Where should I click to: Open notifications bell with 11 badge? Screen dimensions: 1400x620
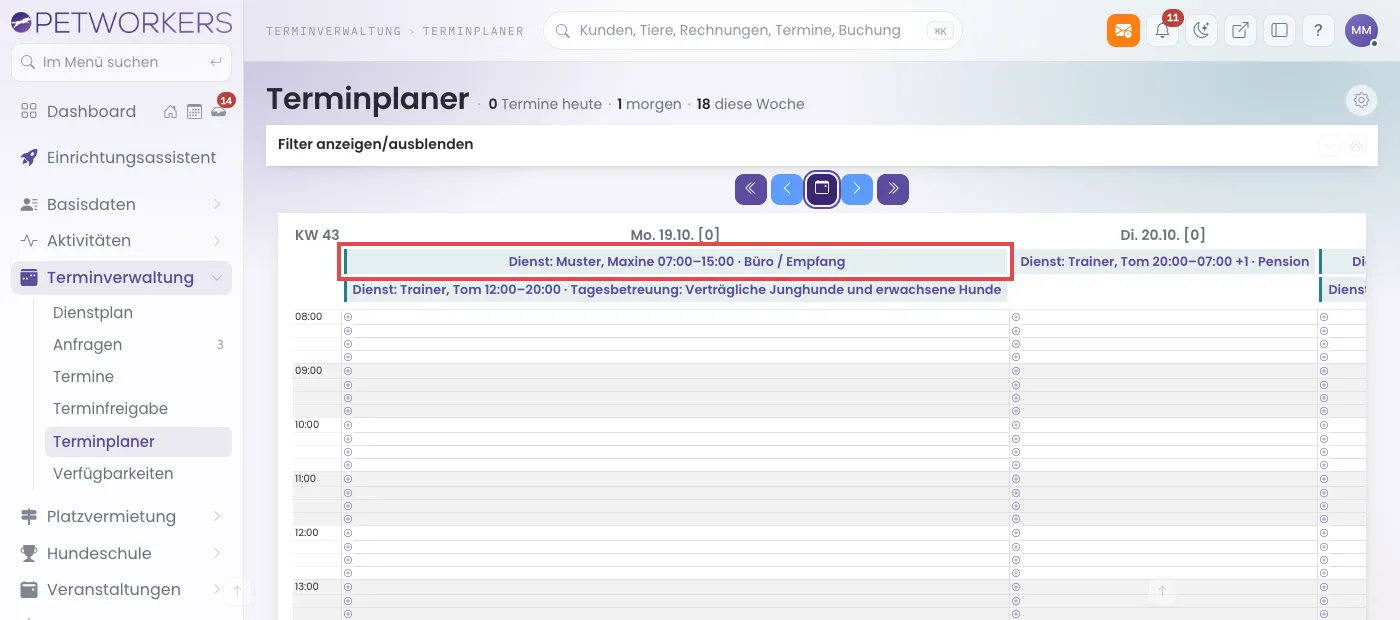(1162, 30)
